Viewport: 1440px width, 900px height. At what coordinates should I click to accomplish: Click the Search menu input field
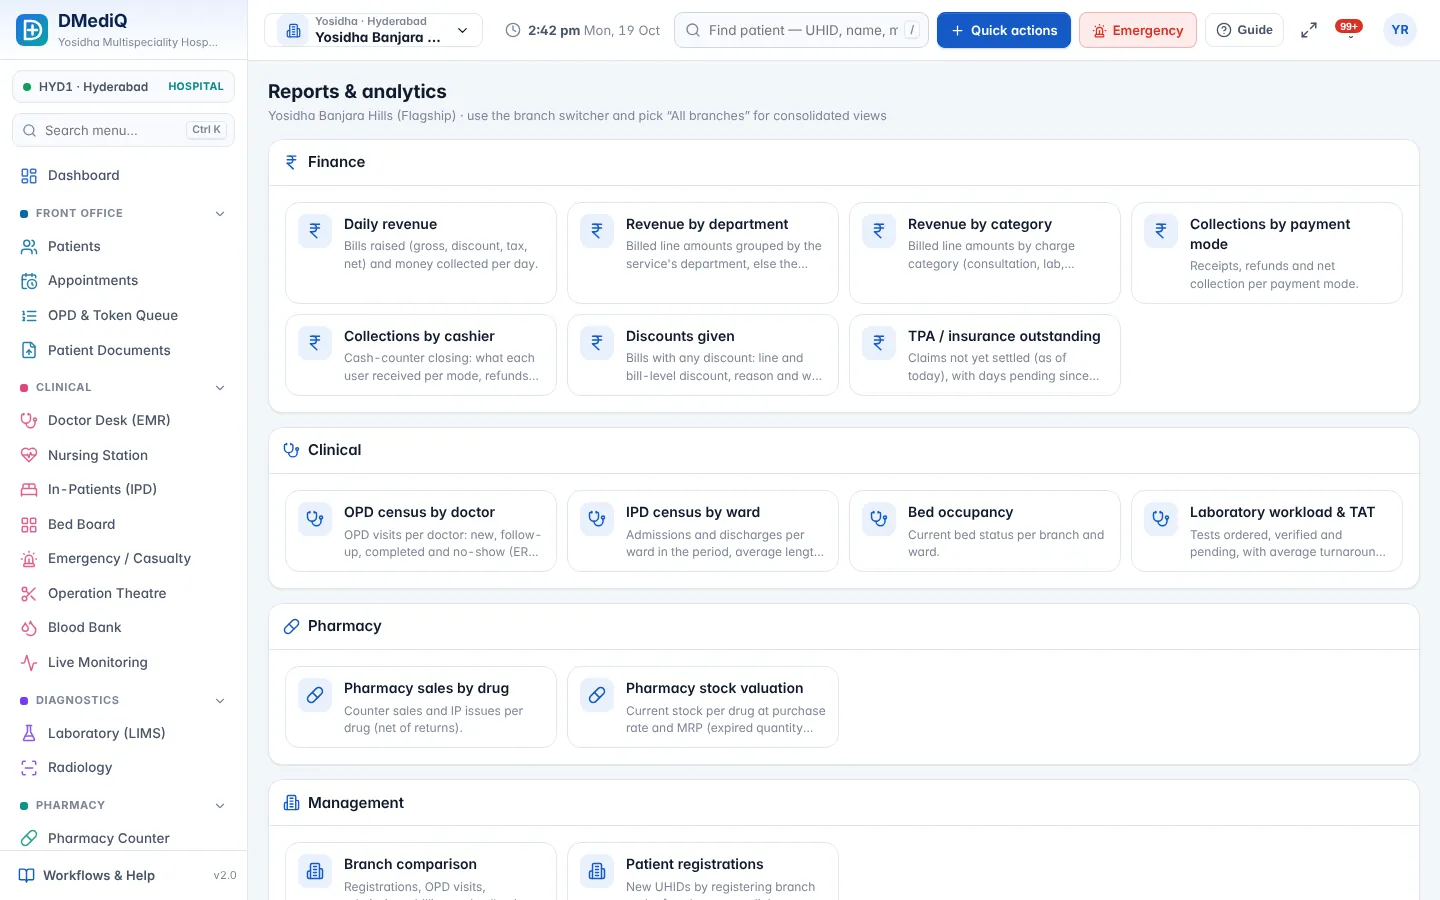click(123, 130)
